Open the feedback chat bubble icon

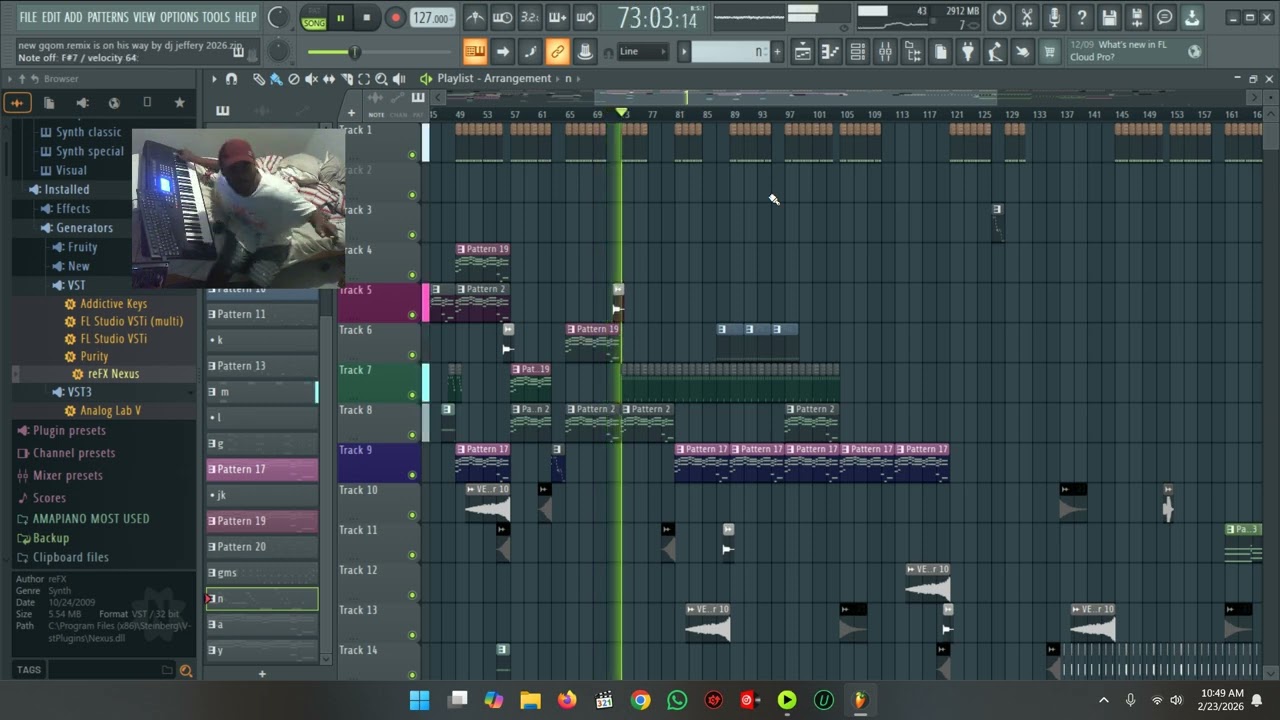click(1164, 17)
